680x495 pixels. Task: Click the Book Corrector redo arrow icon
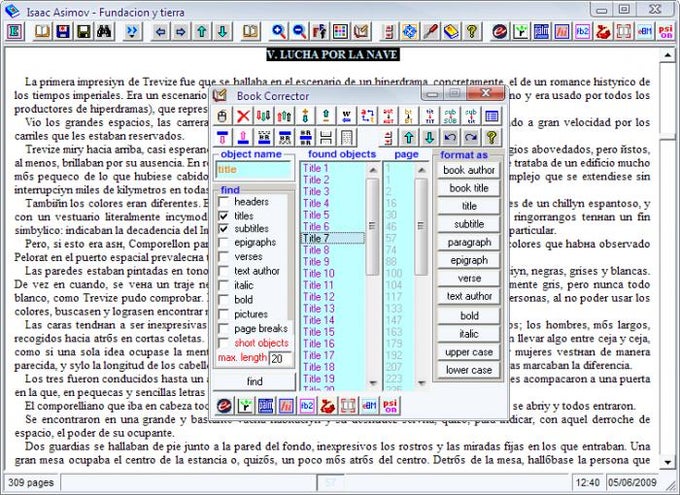(x=471, y=138)
